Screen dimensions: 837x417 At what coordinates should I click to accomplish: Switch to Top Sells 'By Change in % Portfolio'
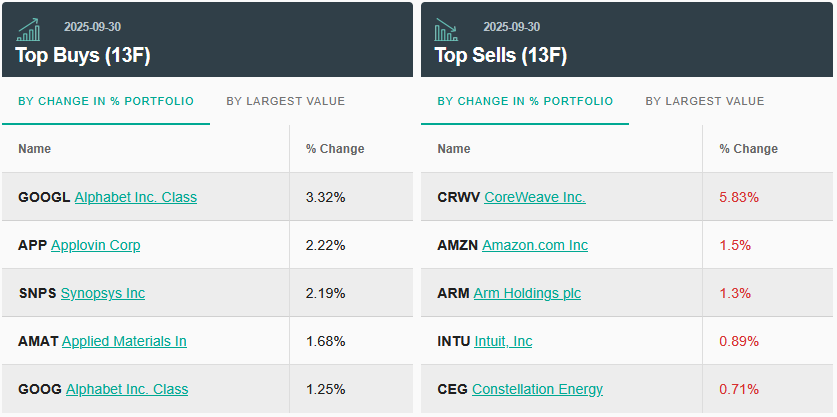pyautogui.click(x=525, y=101)
